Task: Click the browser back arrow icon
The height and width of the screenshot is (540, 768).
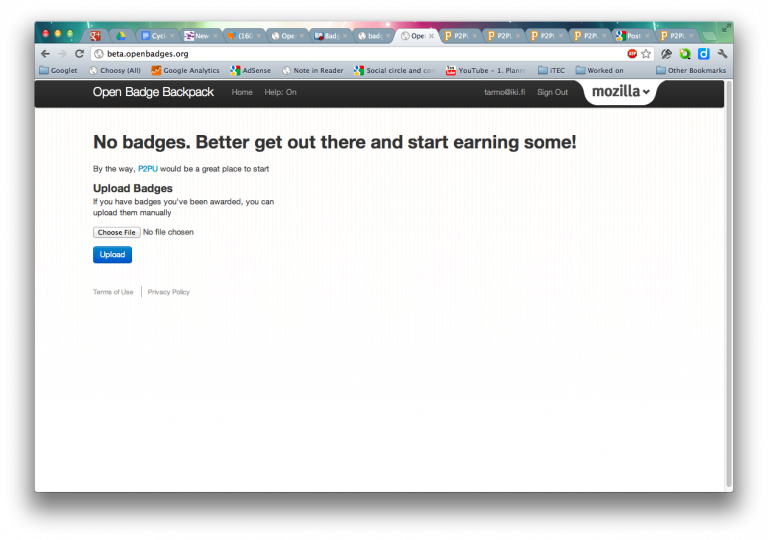Action: coord(46,54)
